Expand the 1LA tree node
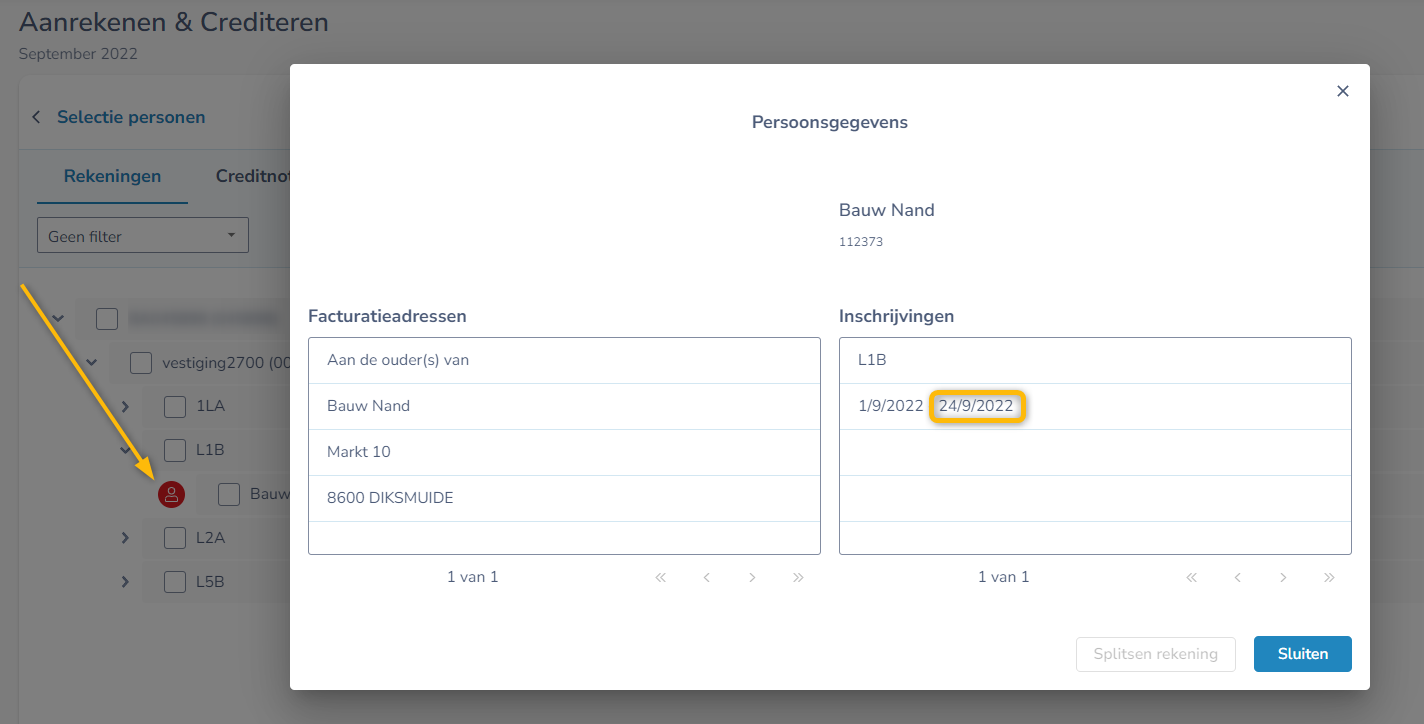This screenshot has height=724, width=1424. [125, 406]
